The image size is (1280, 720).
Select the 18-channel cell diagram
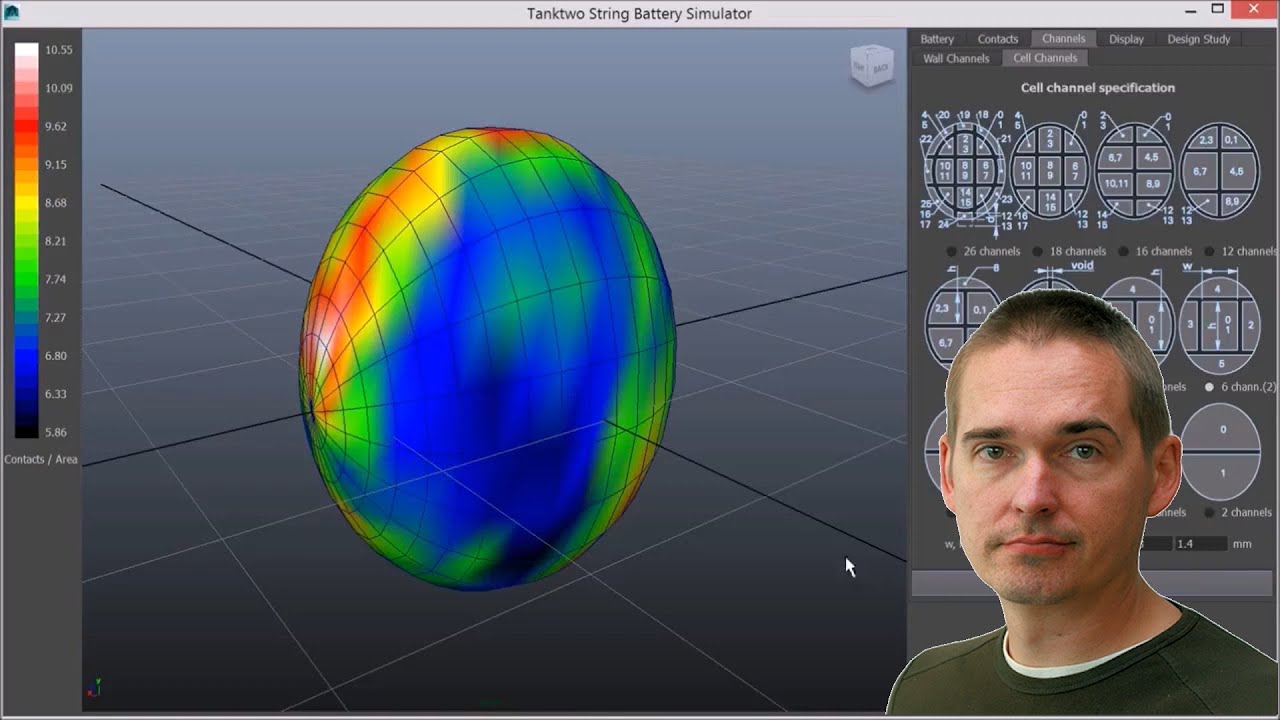[x=1050, y=172]
